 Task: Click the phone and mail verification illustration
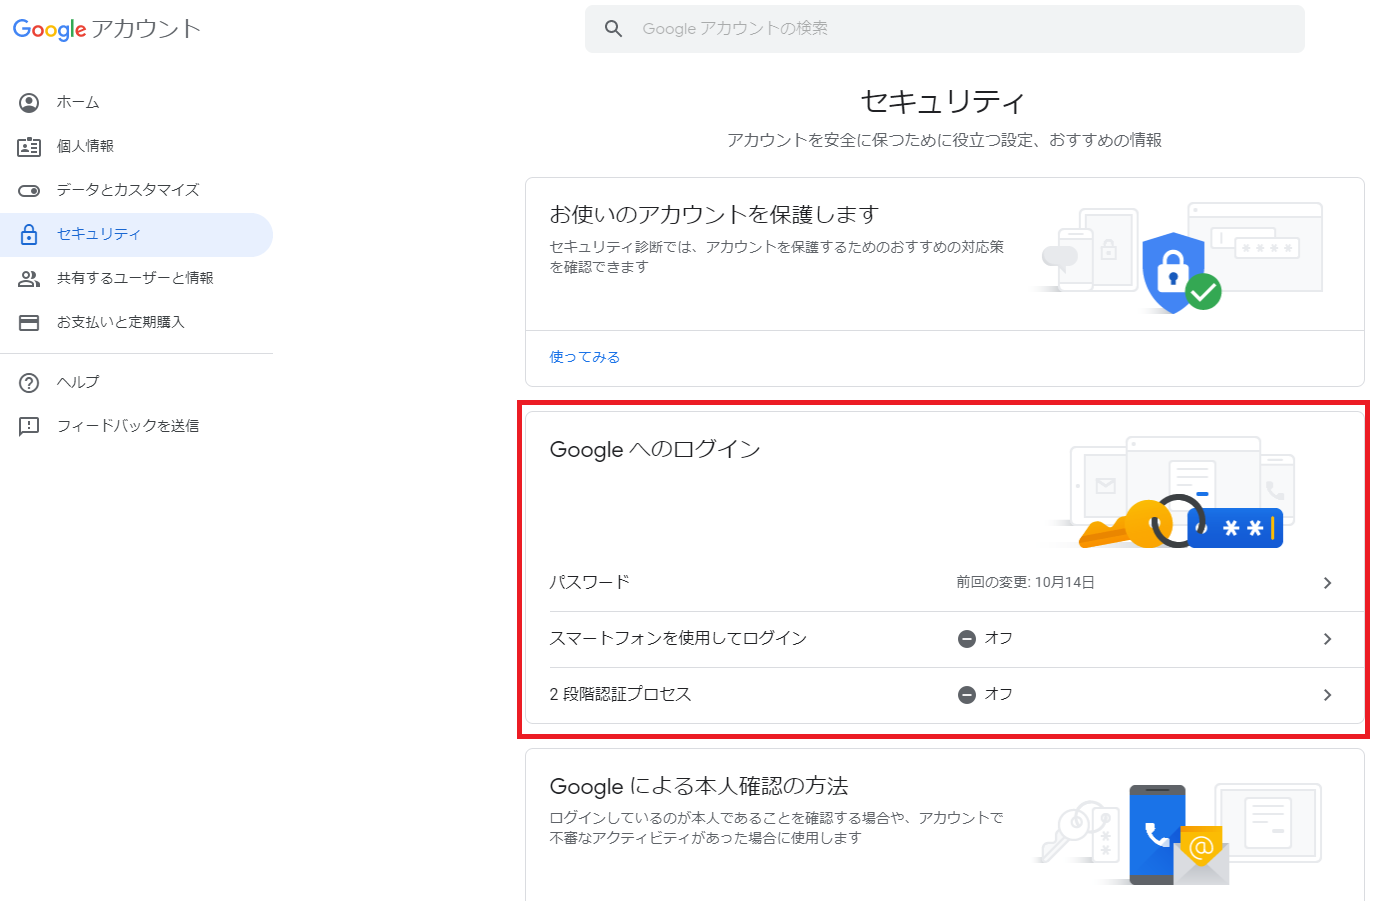(1180, 835)
